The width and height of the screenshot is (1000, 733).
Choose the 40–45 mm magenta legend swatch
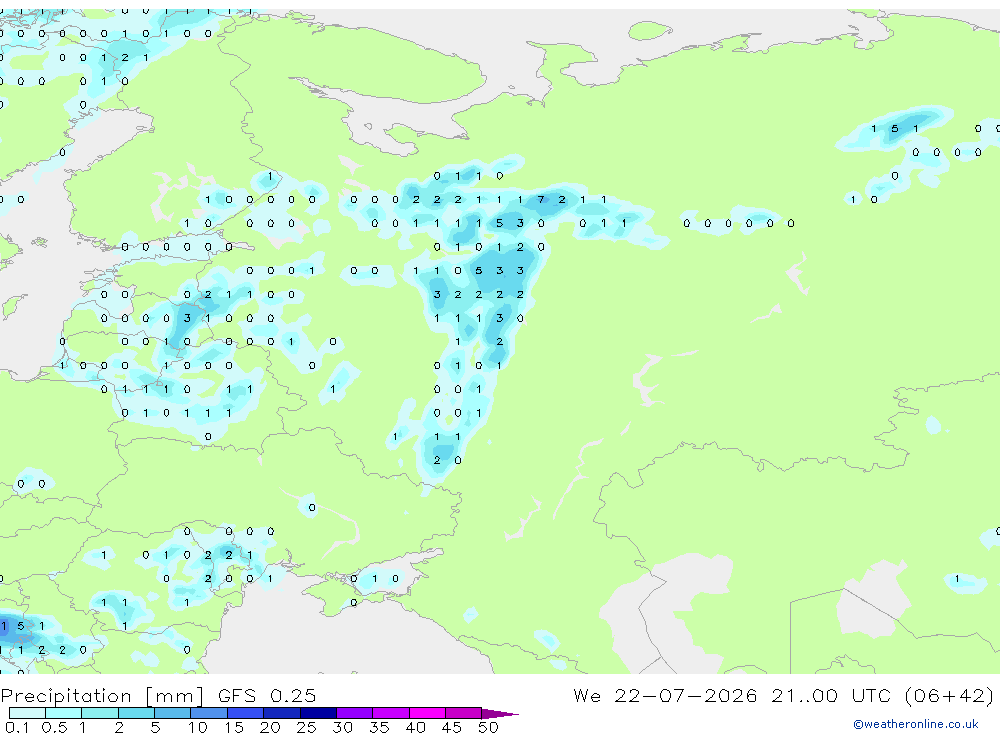tap(427, 713)
